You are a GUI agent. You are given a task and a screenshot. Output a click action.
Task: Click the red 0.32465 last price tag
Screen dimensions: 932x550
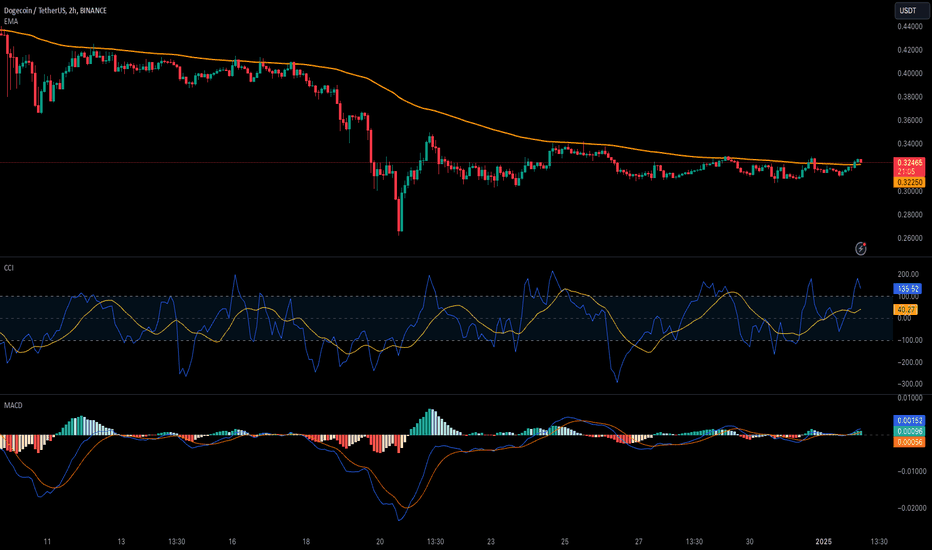909,162
